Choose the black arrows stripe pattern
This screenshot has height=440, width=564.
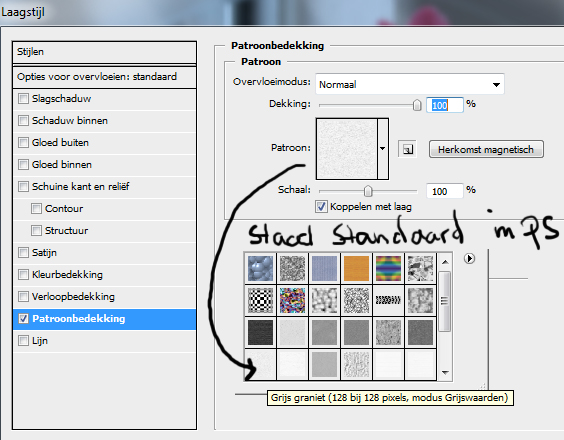[x=388, y=300]
